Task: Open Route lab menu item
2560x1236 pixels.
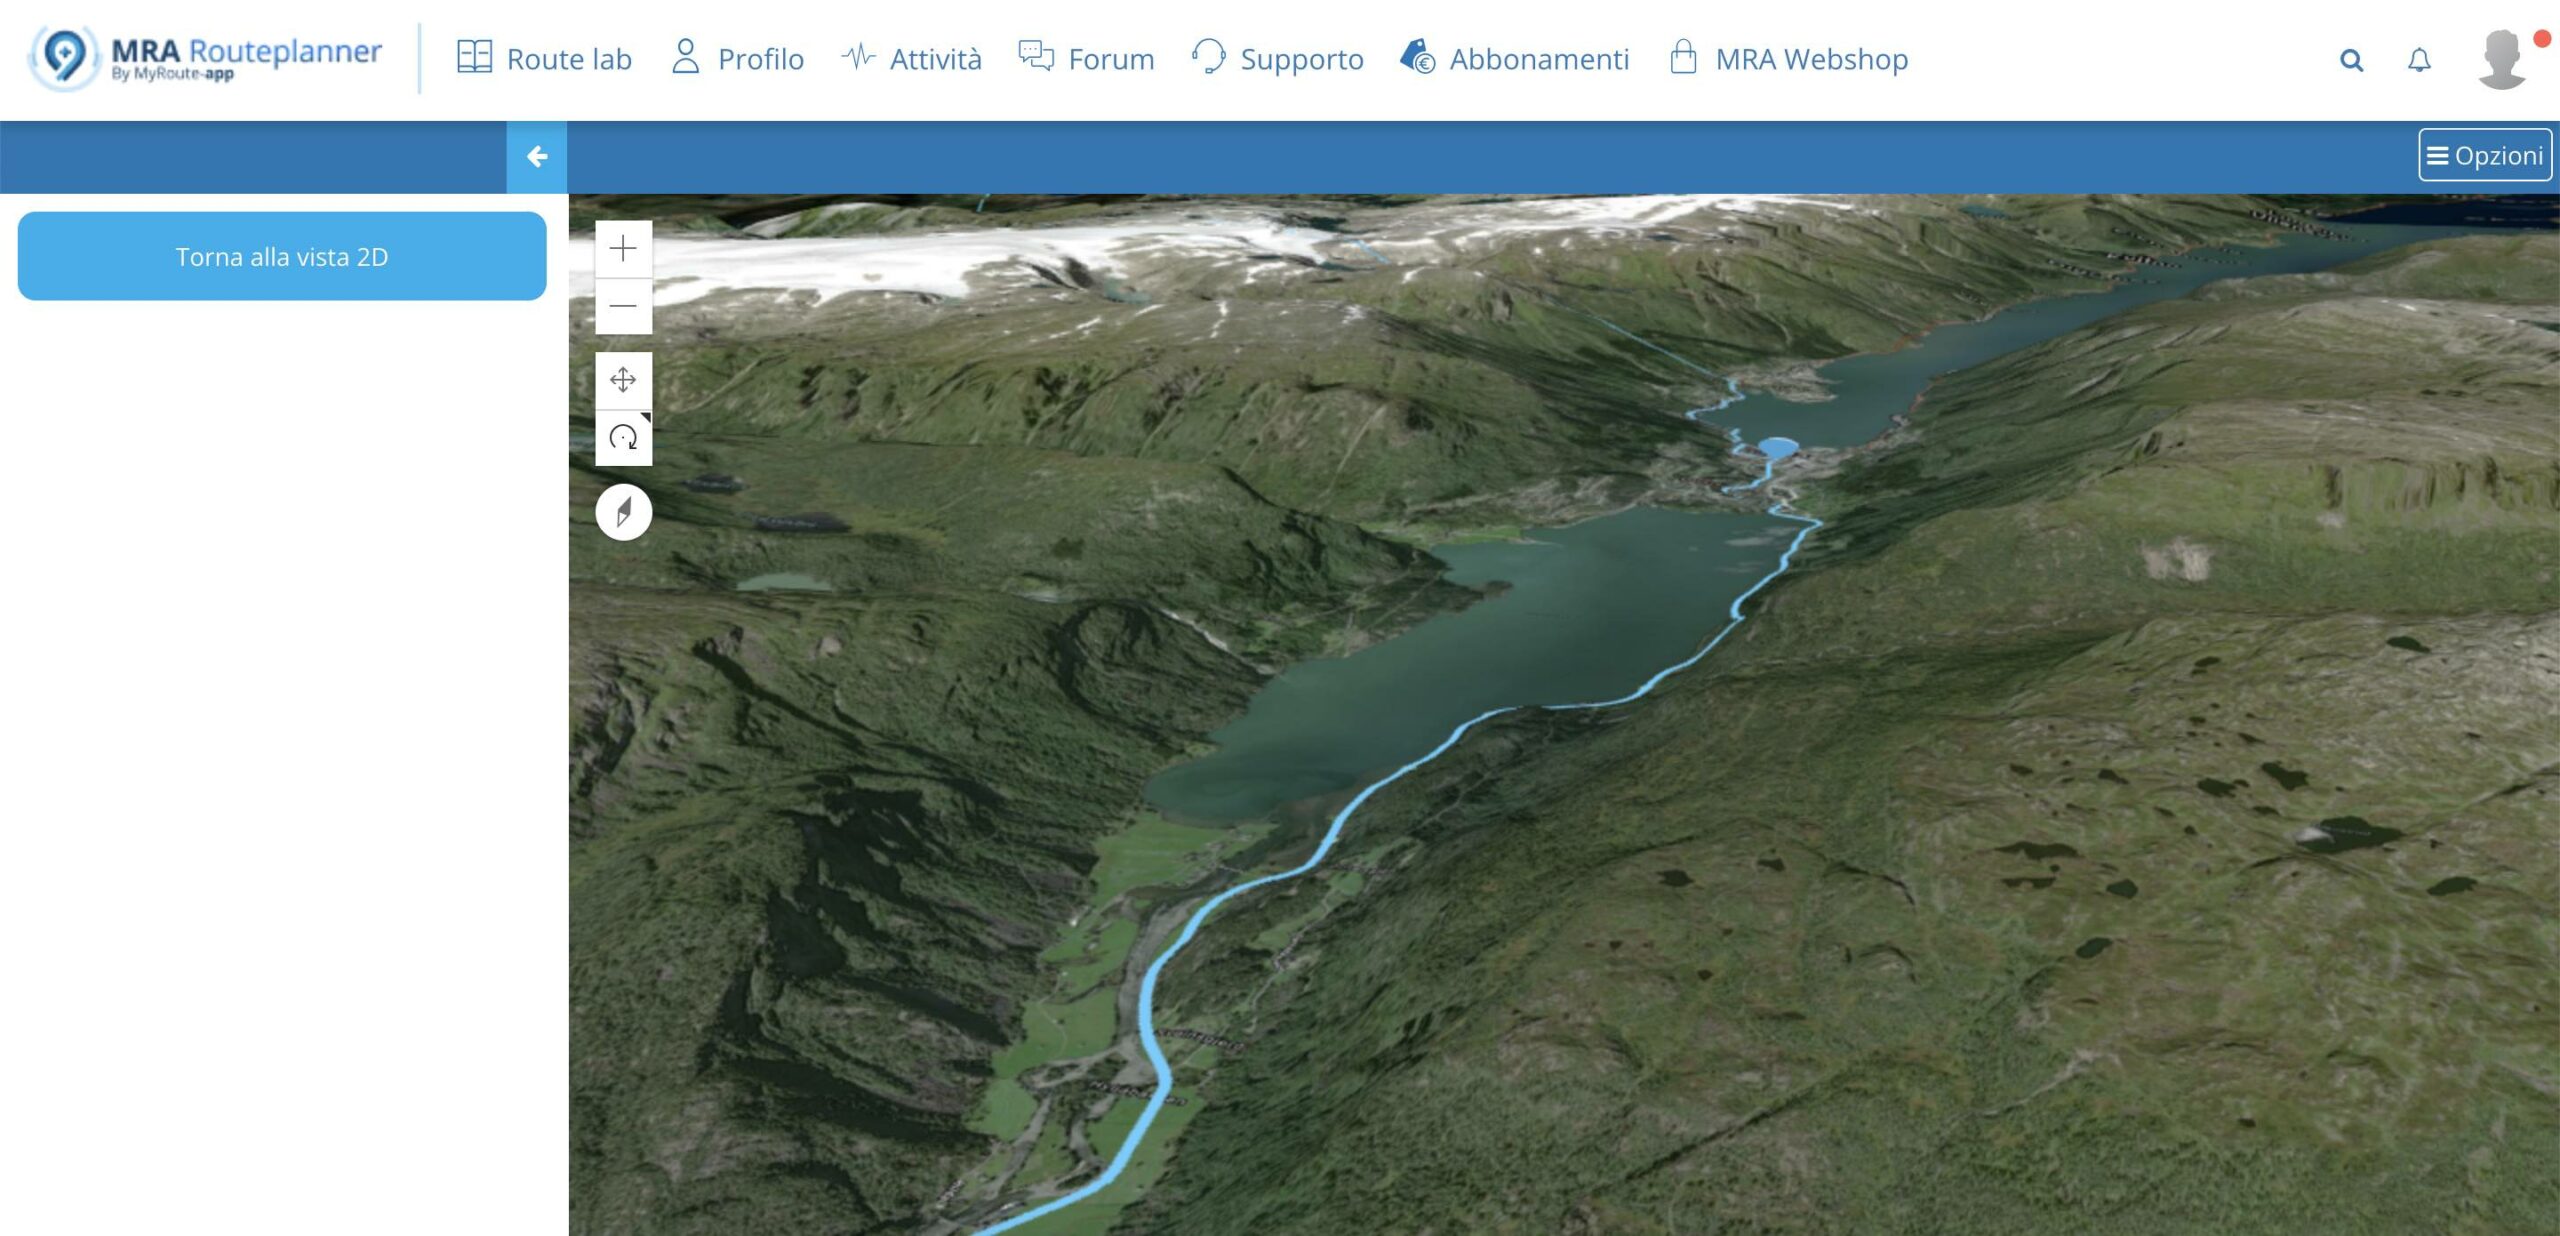Action: pyautogui.click(x=544, y=59)
